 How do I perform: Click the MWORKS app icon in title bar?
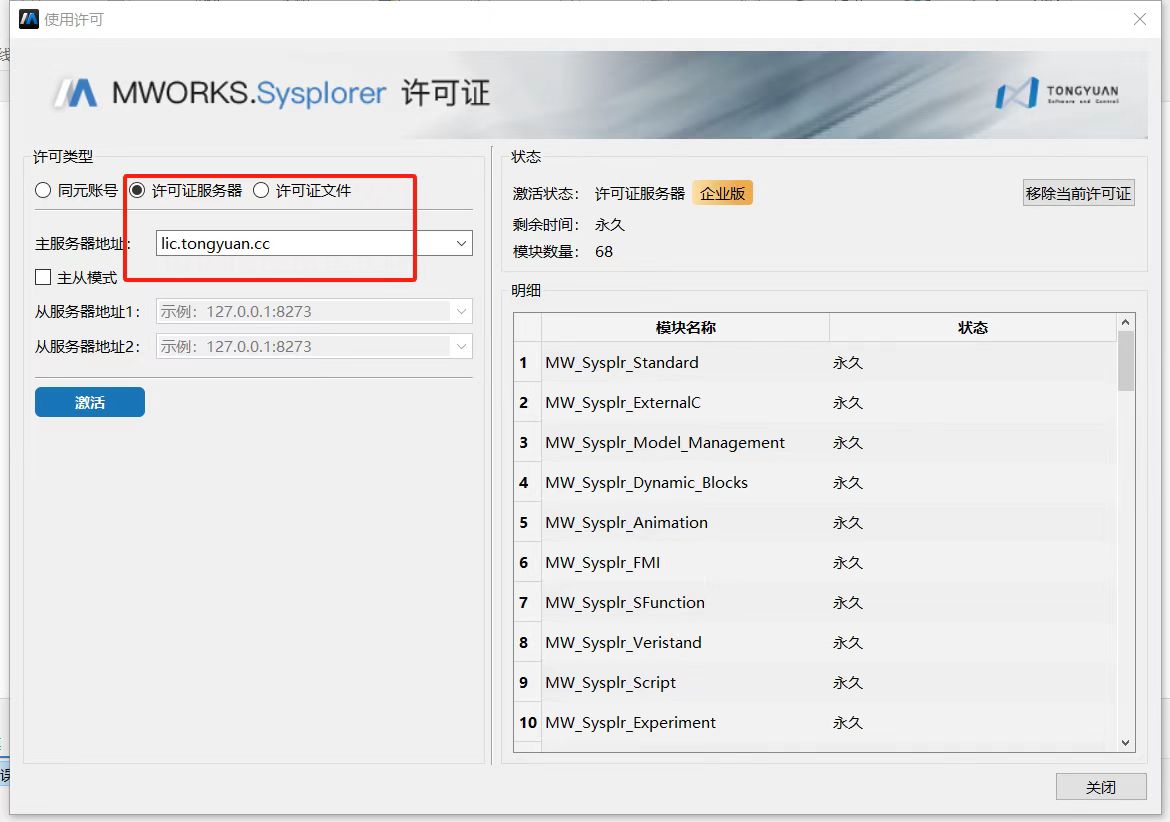(28, 19)
